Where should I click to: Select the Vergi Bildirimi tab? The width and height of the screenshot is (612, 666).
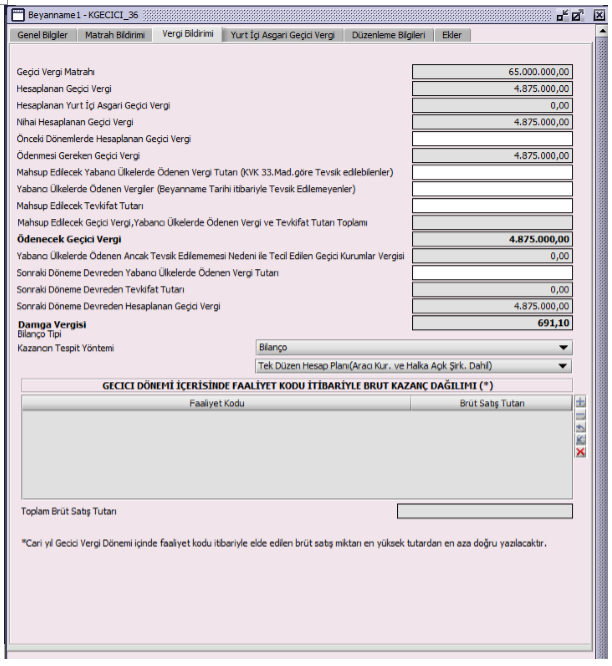coord(188,34)
